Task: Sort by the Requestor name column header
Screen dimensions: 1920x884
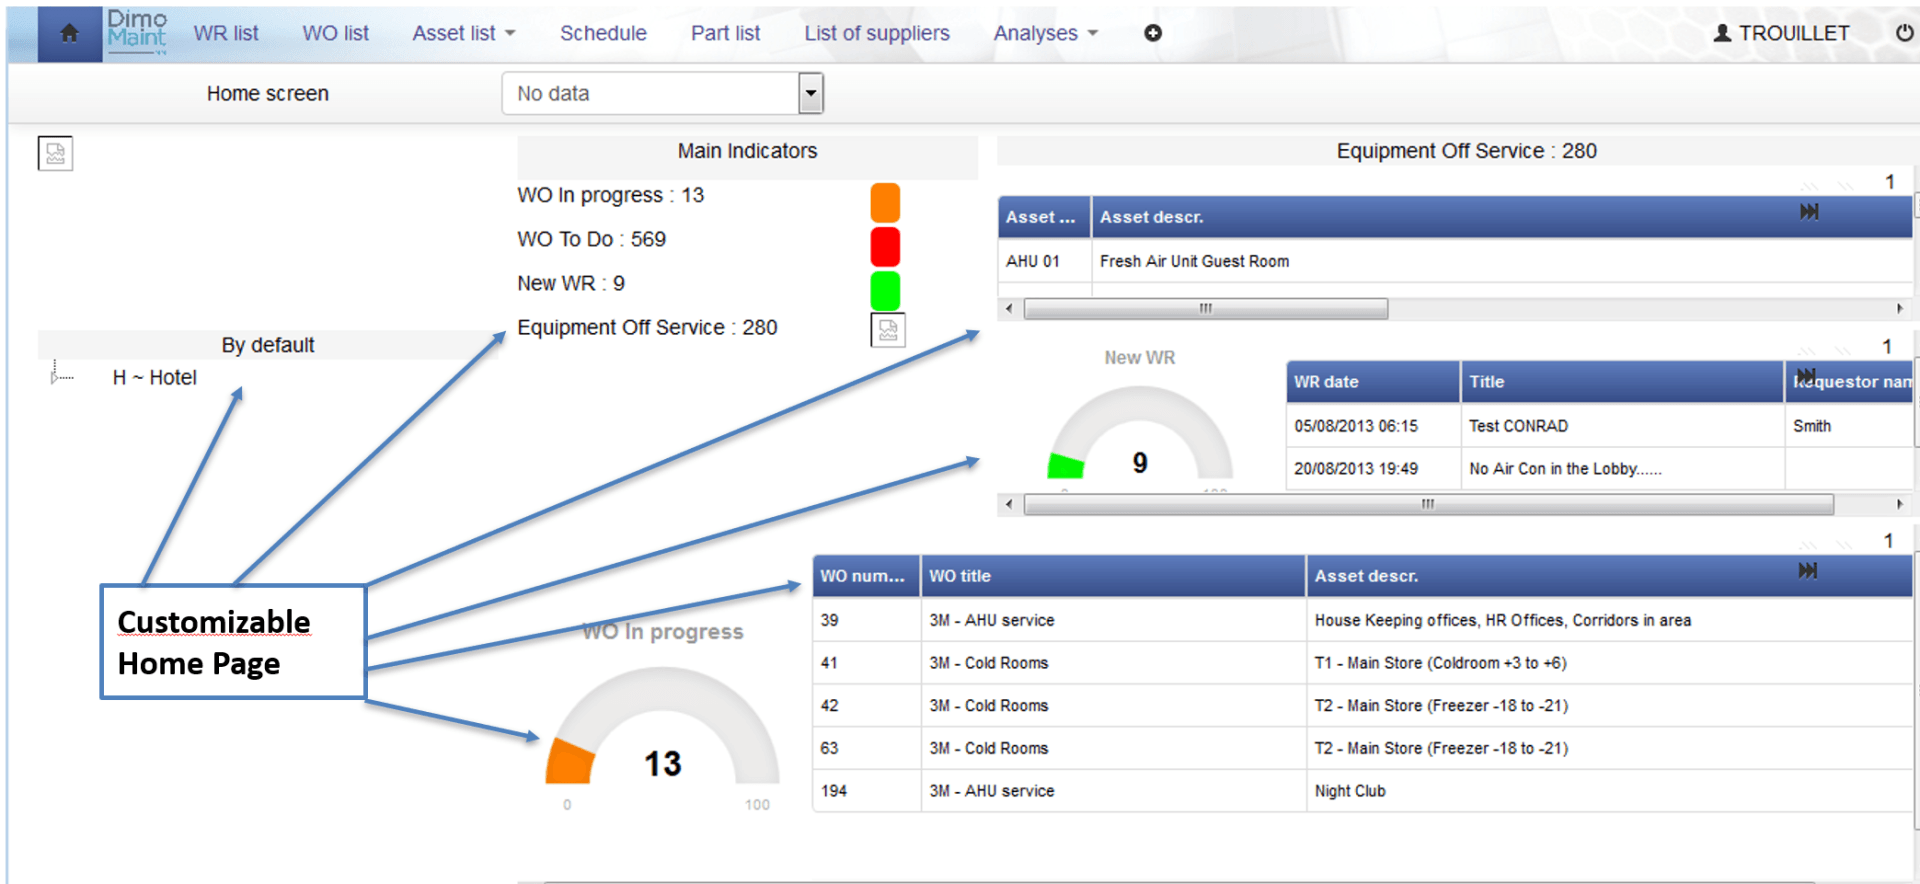Action: 1849,382
